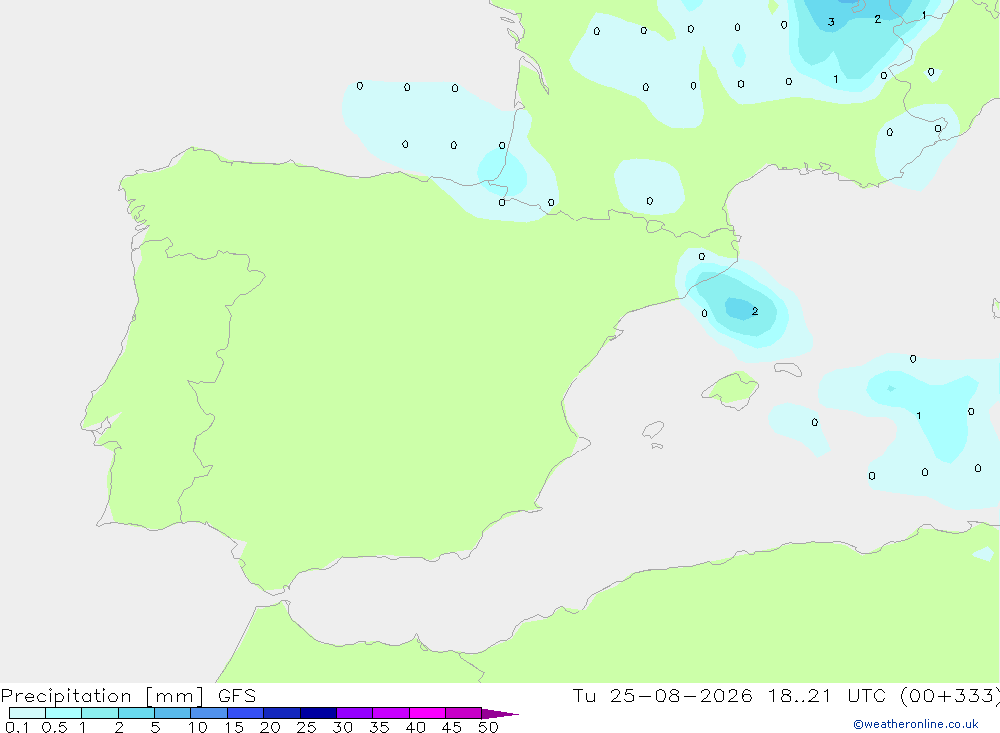Click the '0.1' legend scale label
Screen dimensions: 1000x733
tap(17, 727)
